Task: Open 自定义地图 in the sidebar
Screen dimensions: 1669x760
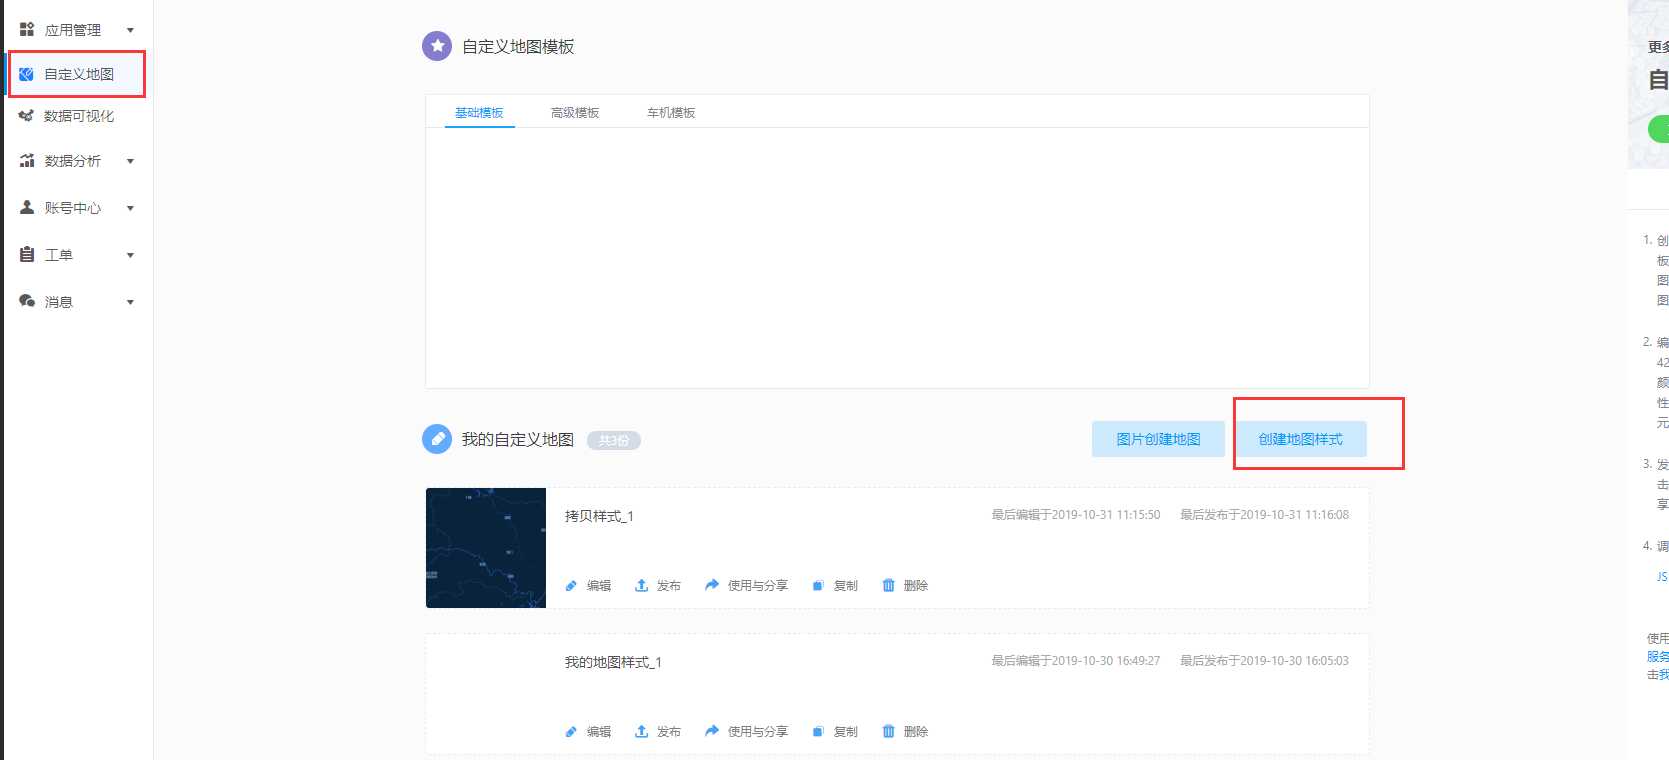Action: (x=79, y=74)
